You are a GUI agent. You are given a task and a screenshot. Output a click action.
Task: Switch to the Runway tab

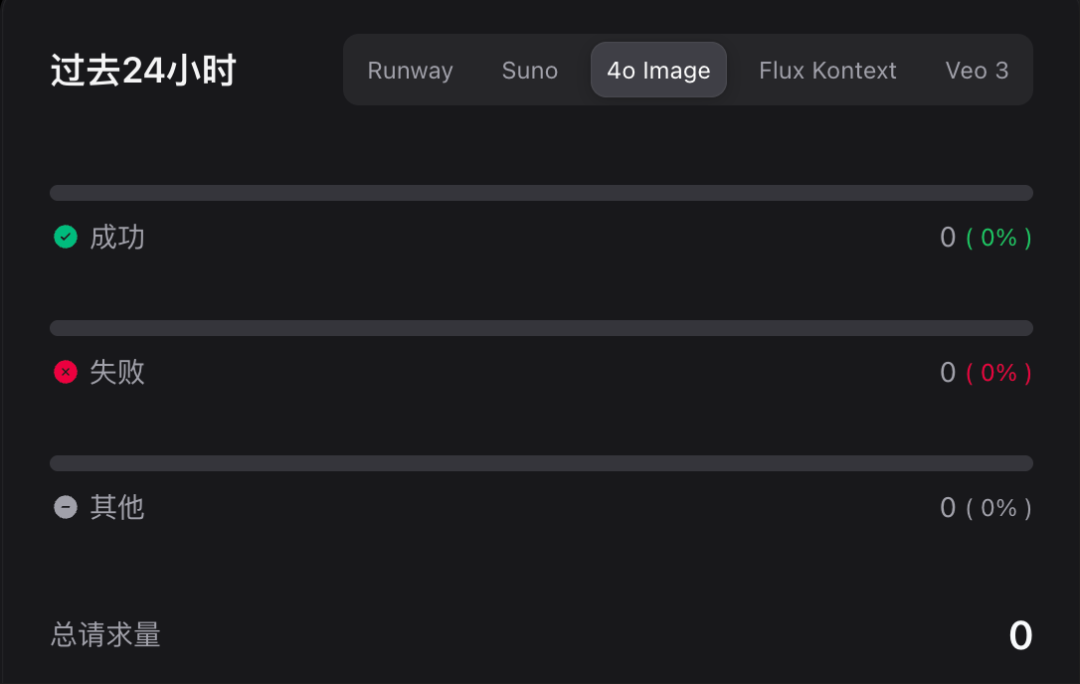click(x=410, y=70)
